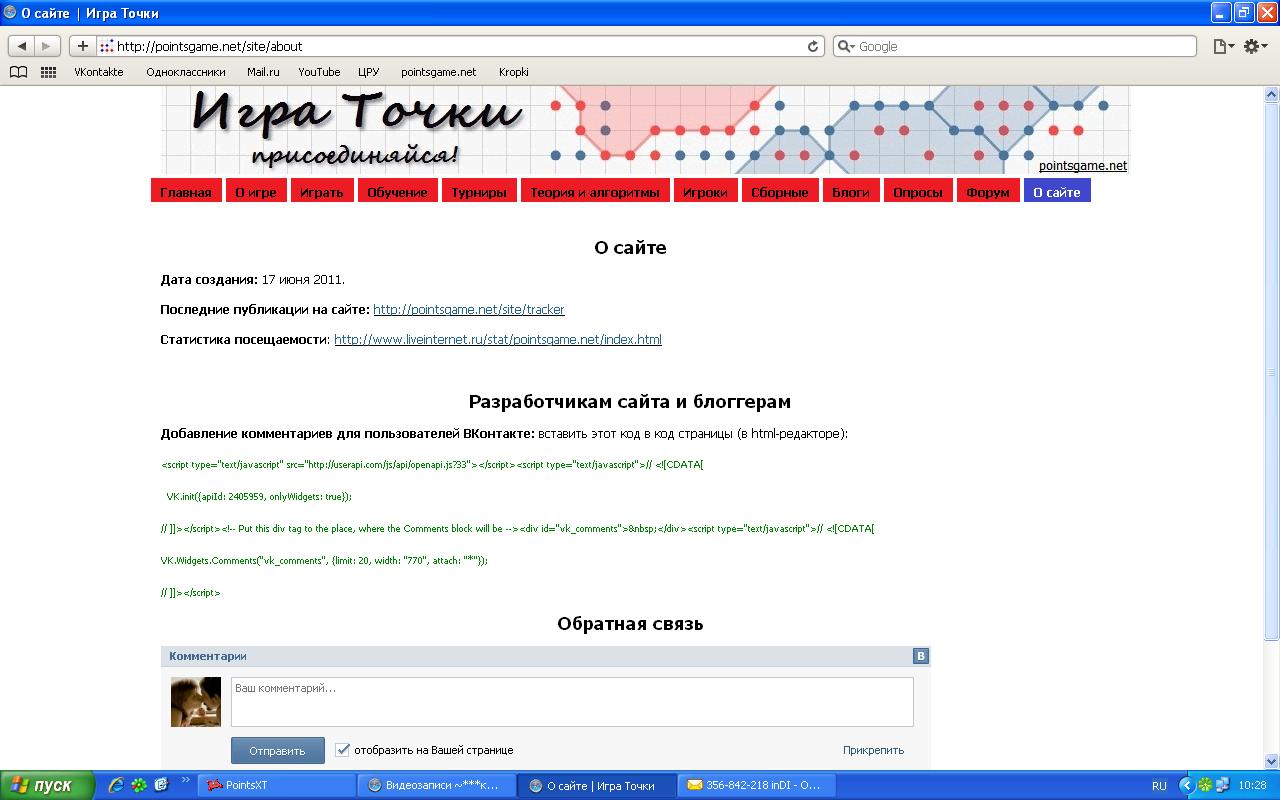The width and height of the screenshot is (1280, 800).
Task: Open the ЦРУ bookmark
Action: [369, 72]
